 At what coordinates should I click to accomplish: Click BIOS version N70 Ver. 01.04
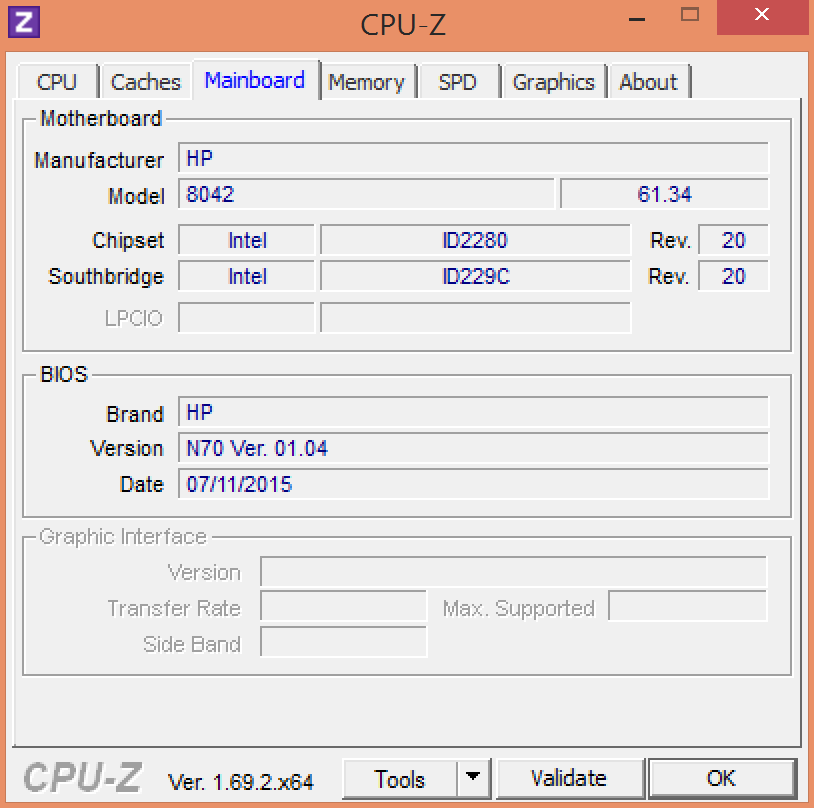point(473,448)
